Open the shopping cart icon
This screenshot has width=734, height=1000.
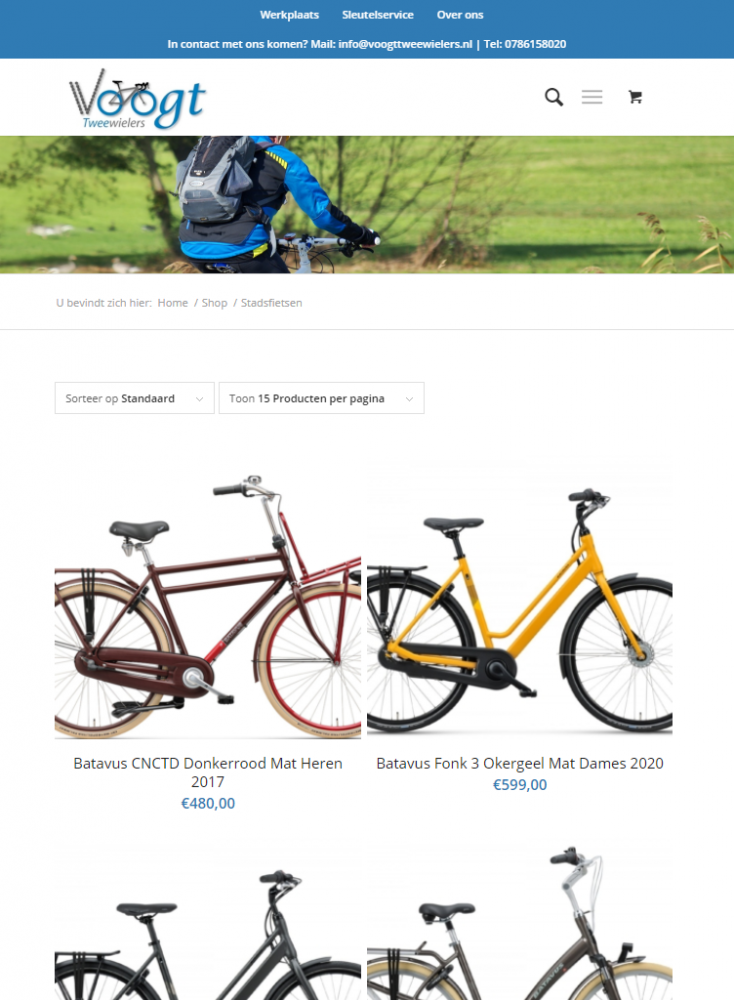pyautogui.click(x=635, y=97)
